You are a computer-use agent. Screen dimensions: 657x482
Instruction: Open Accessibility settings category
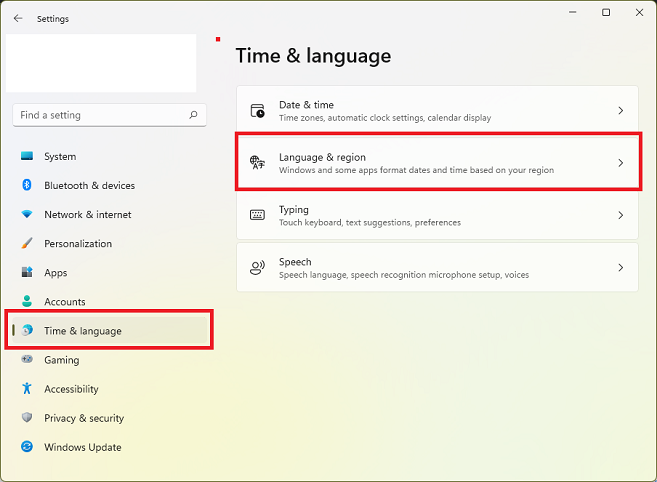(x=110, y=389)
